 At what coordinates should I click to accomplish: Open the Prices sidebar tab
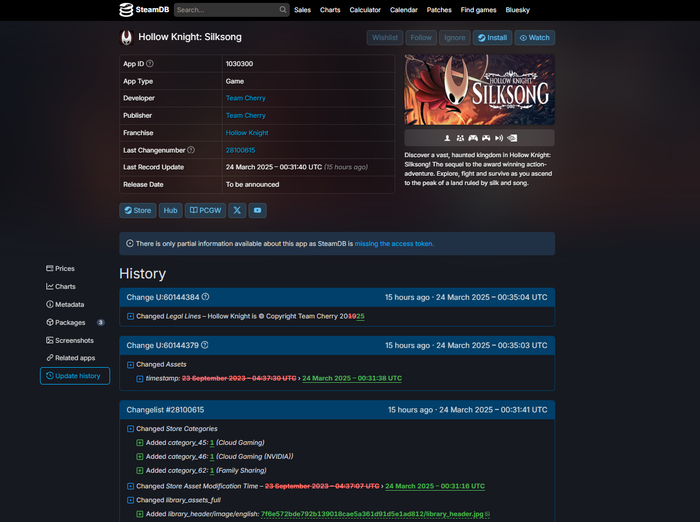pyautogui.click(x=61, y=268)
